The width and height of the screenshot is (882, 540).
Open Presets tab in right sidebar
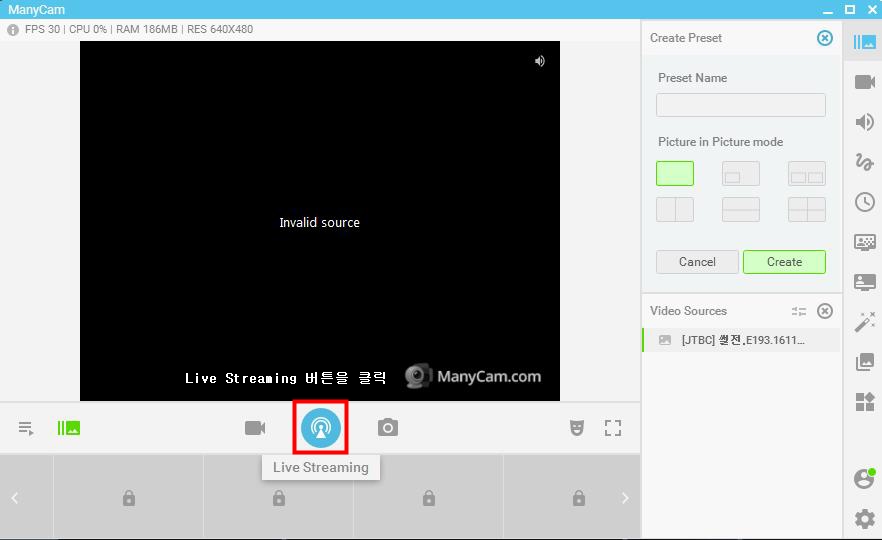865,42
